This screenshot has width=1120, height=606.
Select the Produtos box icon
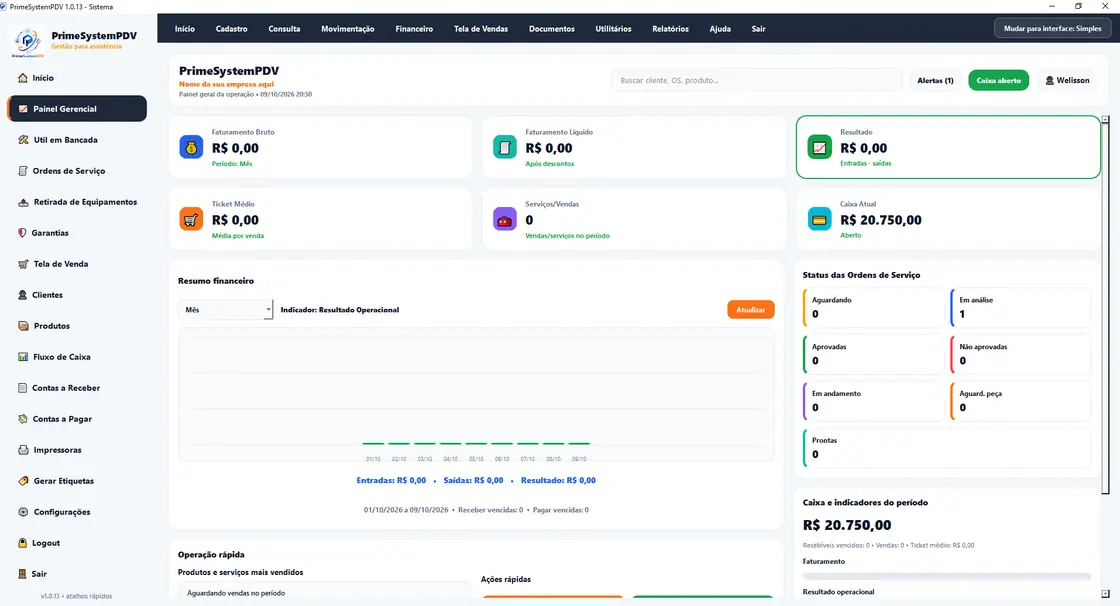23,326
